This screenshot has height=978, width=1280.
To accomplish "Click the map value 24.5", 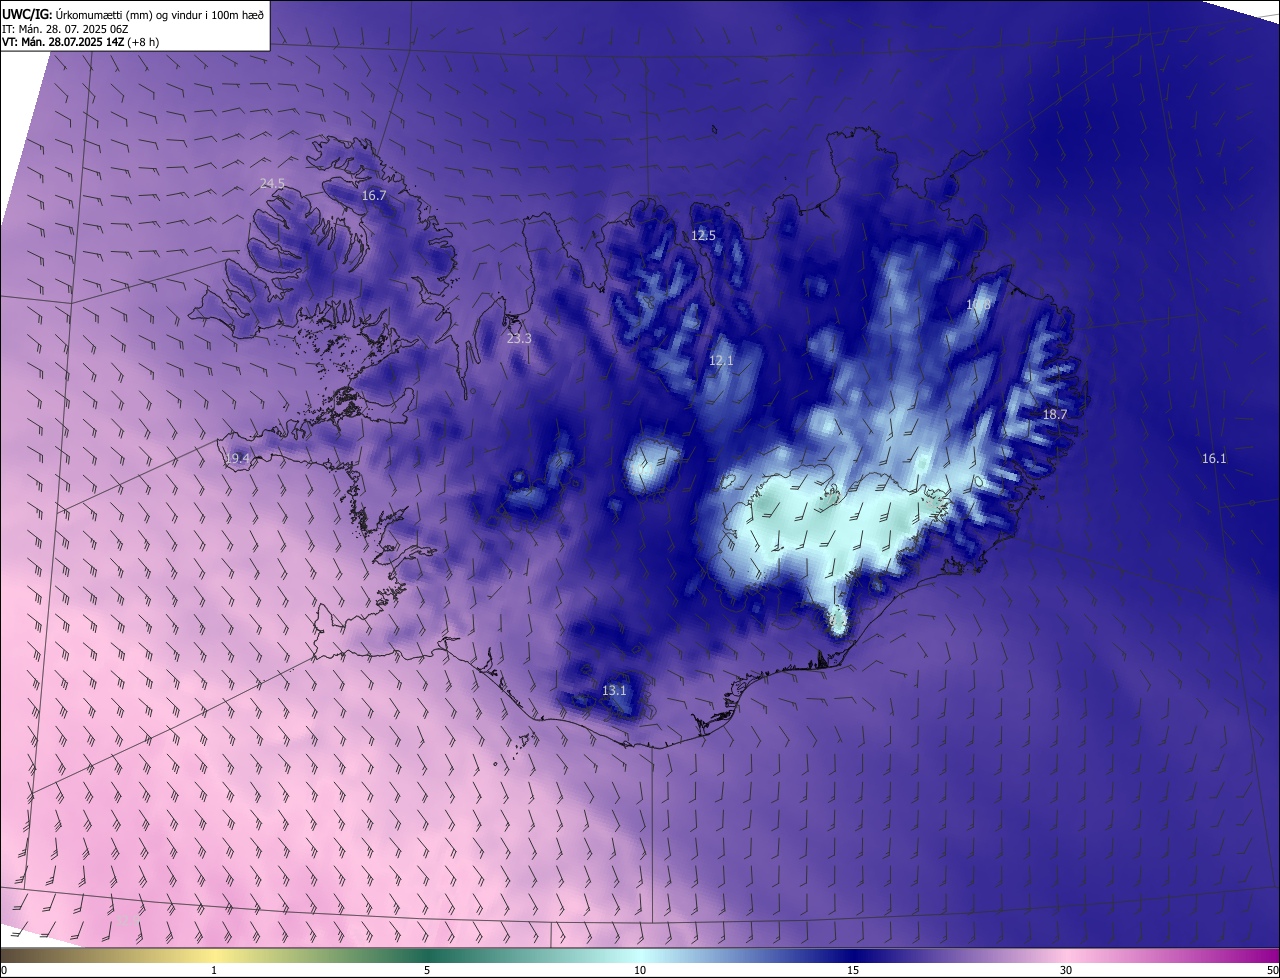I will tap(272, 183).
